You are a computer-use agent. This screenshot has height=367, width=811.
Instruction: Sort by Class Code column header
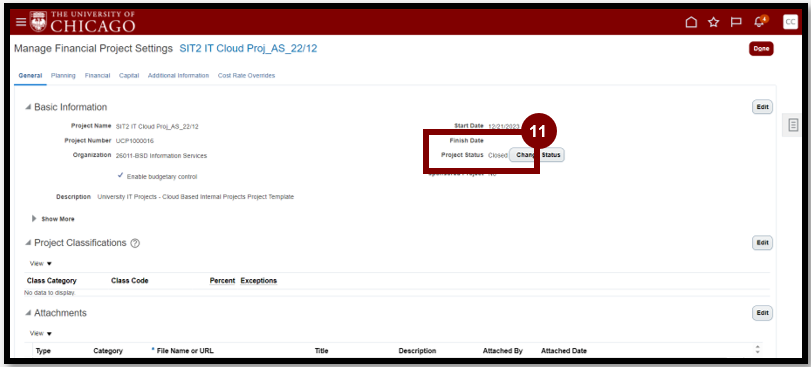point(130,281)
